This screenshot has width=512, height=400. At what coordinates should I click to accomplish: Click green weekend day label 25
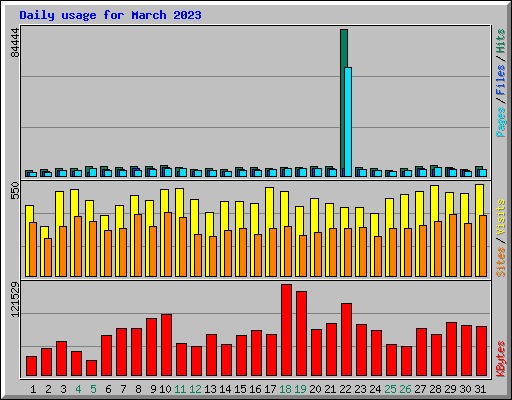pyautogui.click(x=390, y=389)
